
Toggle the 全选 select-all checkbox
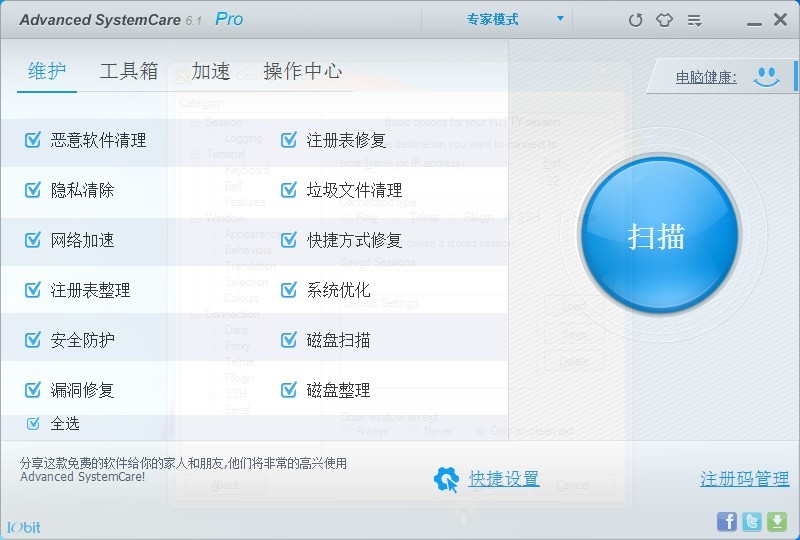click(33, 423)
